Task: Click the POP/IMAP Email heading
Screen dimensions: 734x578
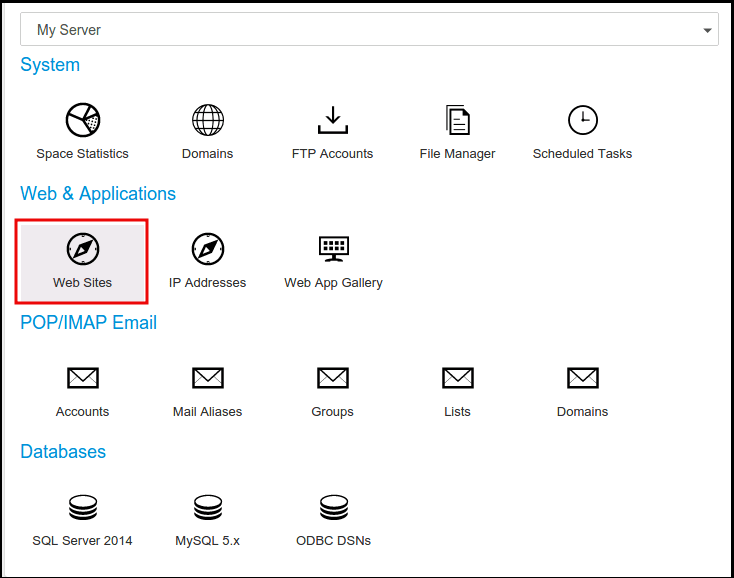Action: tap(89, 323)
